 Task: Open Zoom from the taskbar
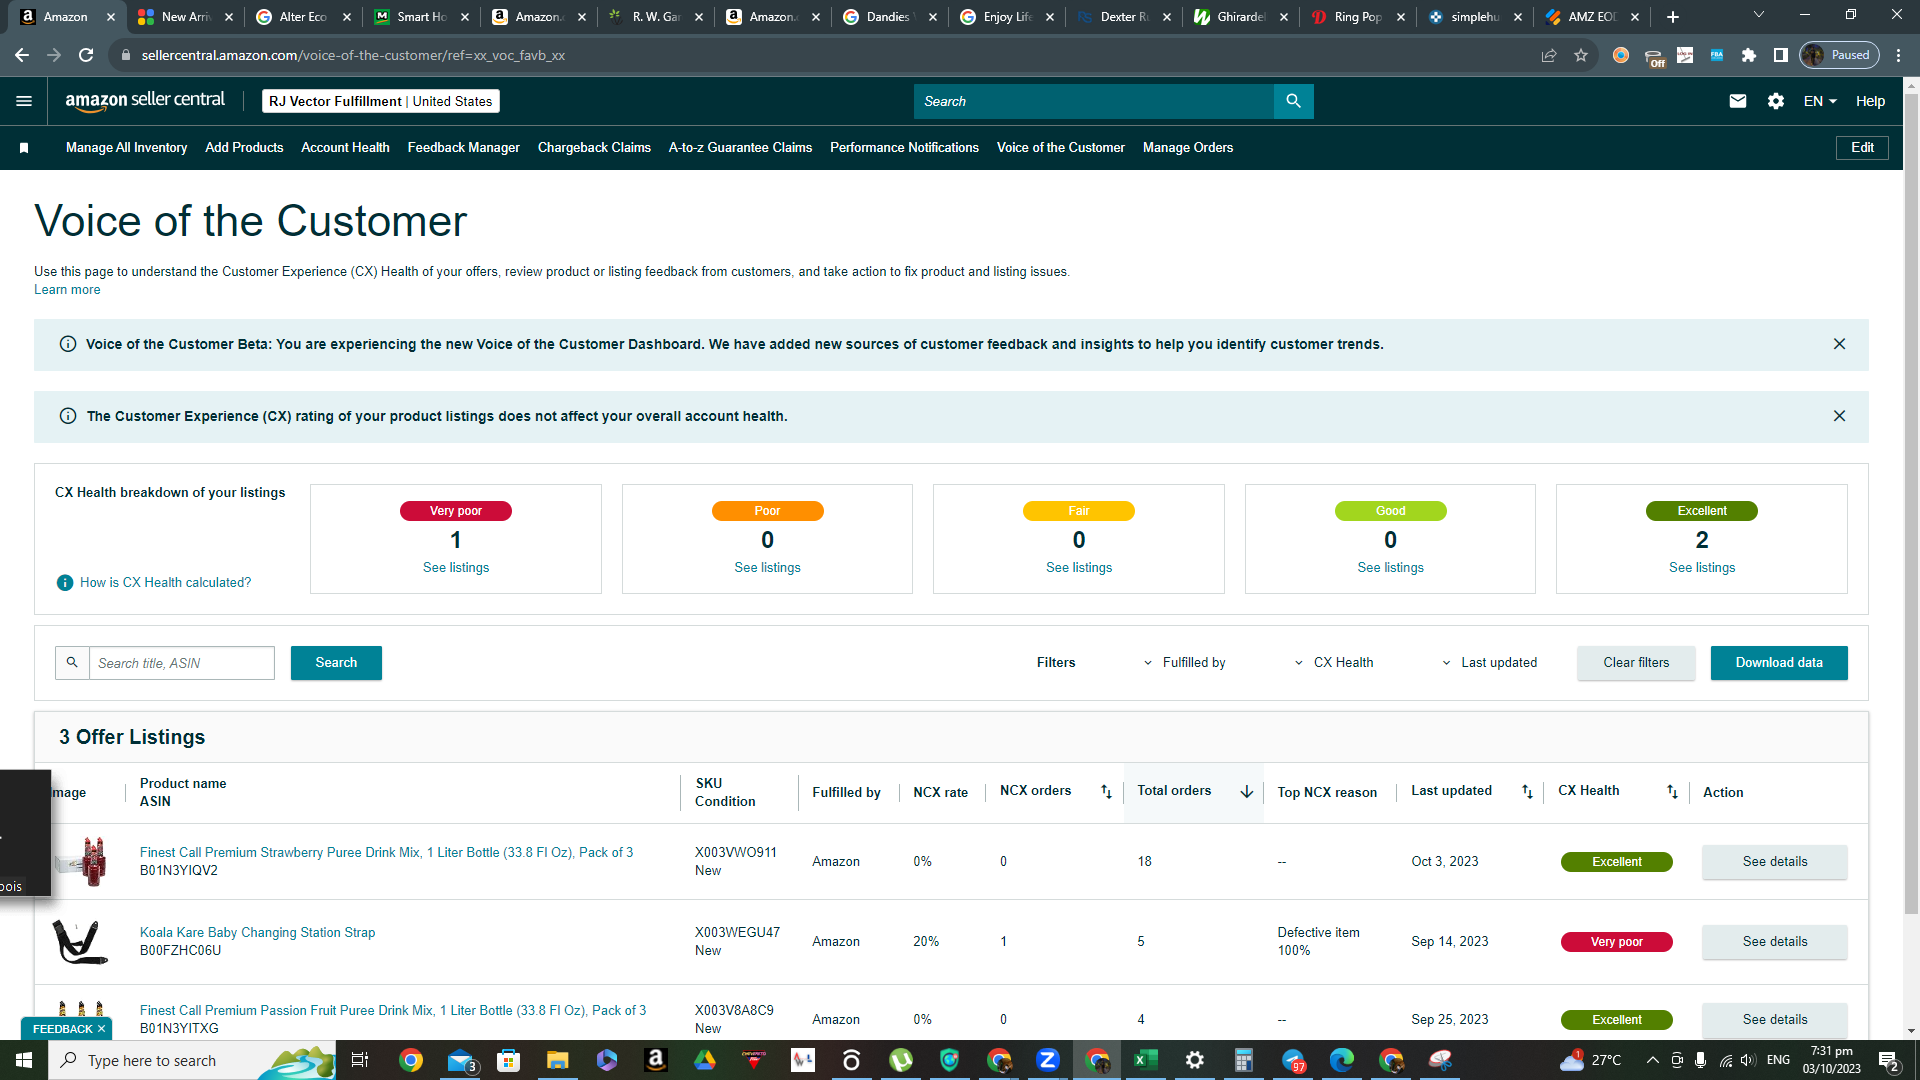pos(1048,1060)
